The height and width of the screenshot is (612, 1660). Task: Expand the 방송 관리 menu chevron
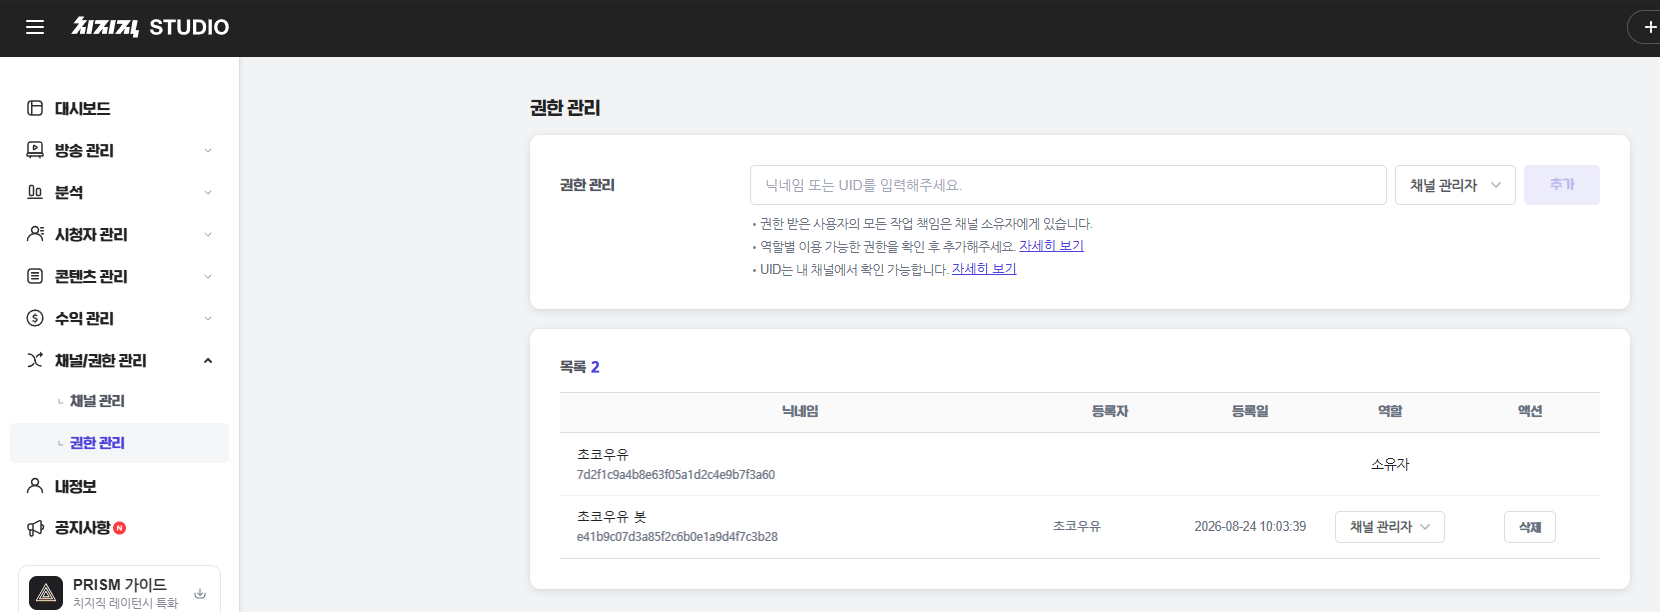(208, 150)
